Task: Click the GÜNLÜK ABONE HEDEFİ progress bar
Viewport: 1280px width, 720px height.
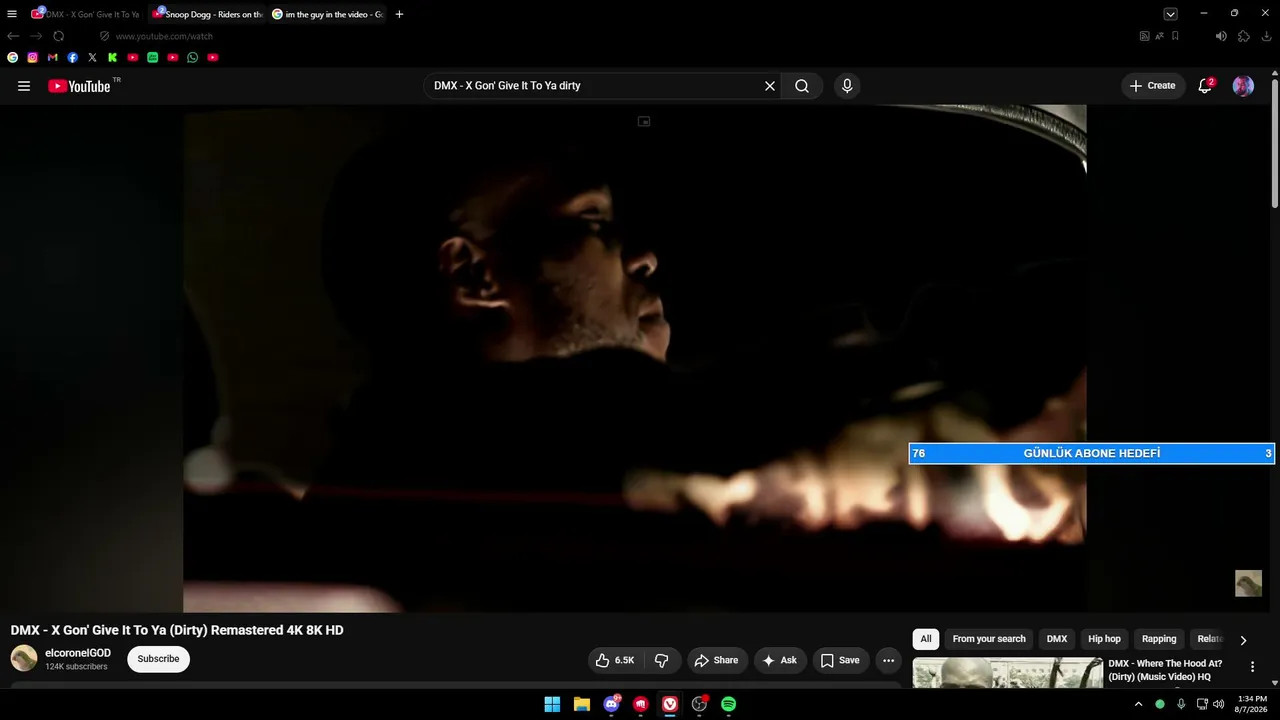Action: point(1091,453)
